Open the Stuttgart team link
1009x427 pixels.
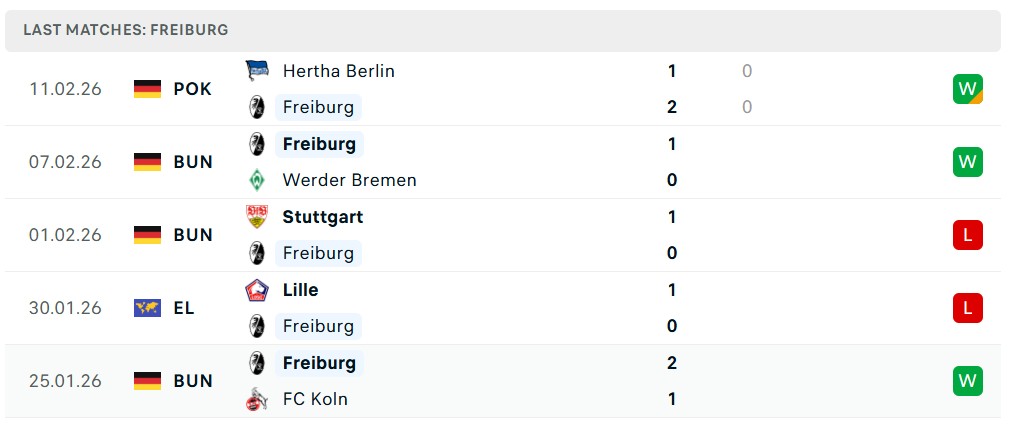coord(322,217)
